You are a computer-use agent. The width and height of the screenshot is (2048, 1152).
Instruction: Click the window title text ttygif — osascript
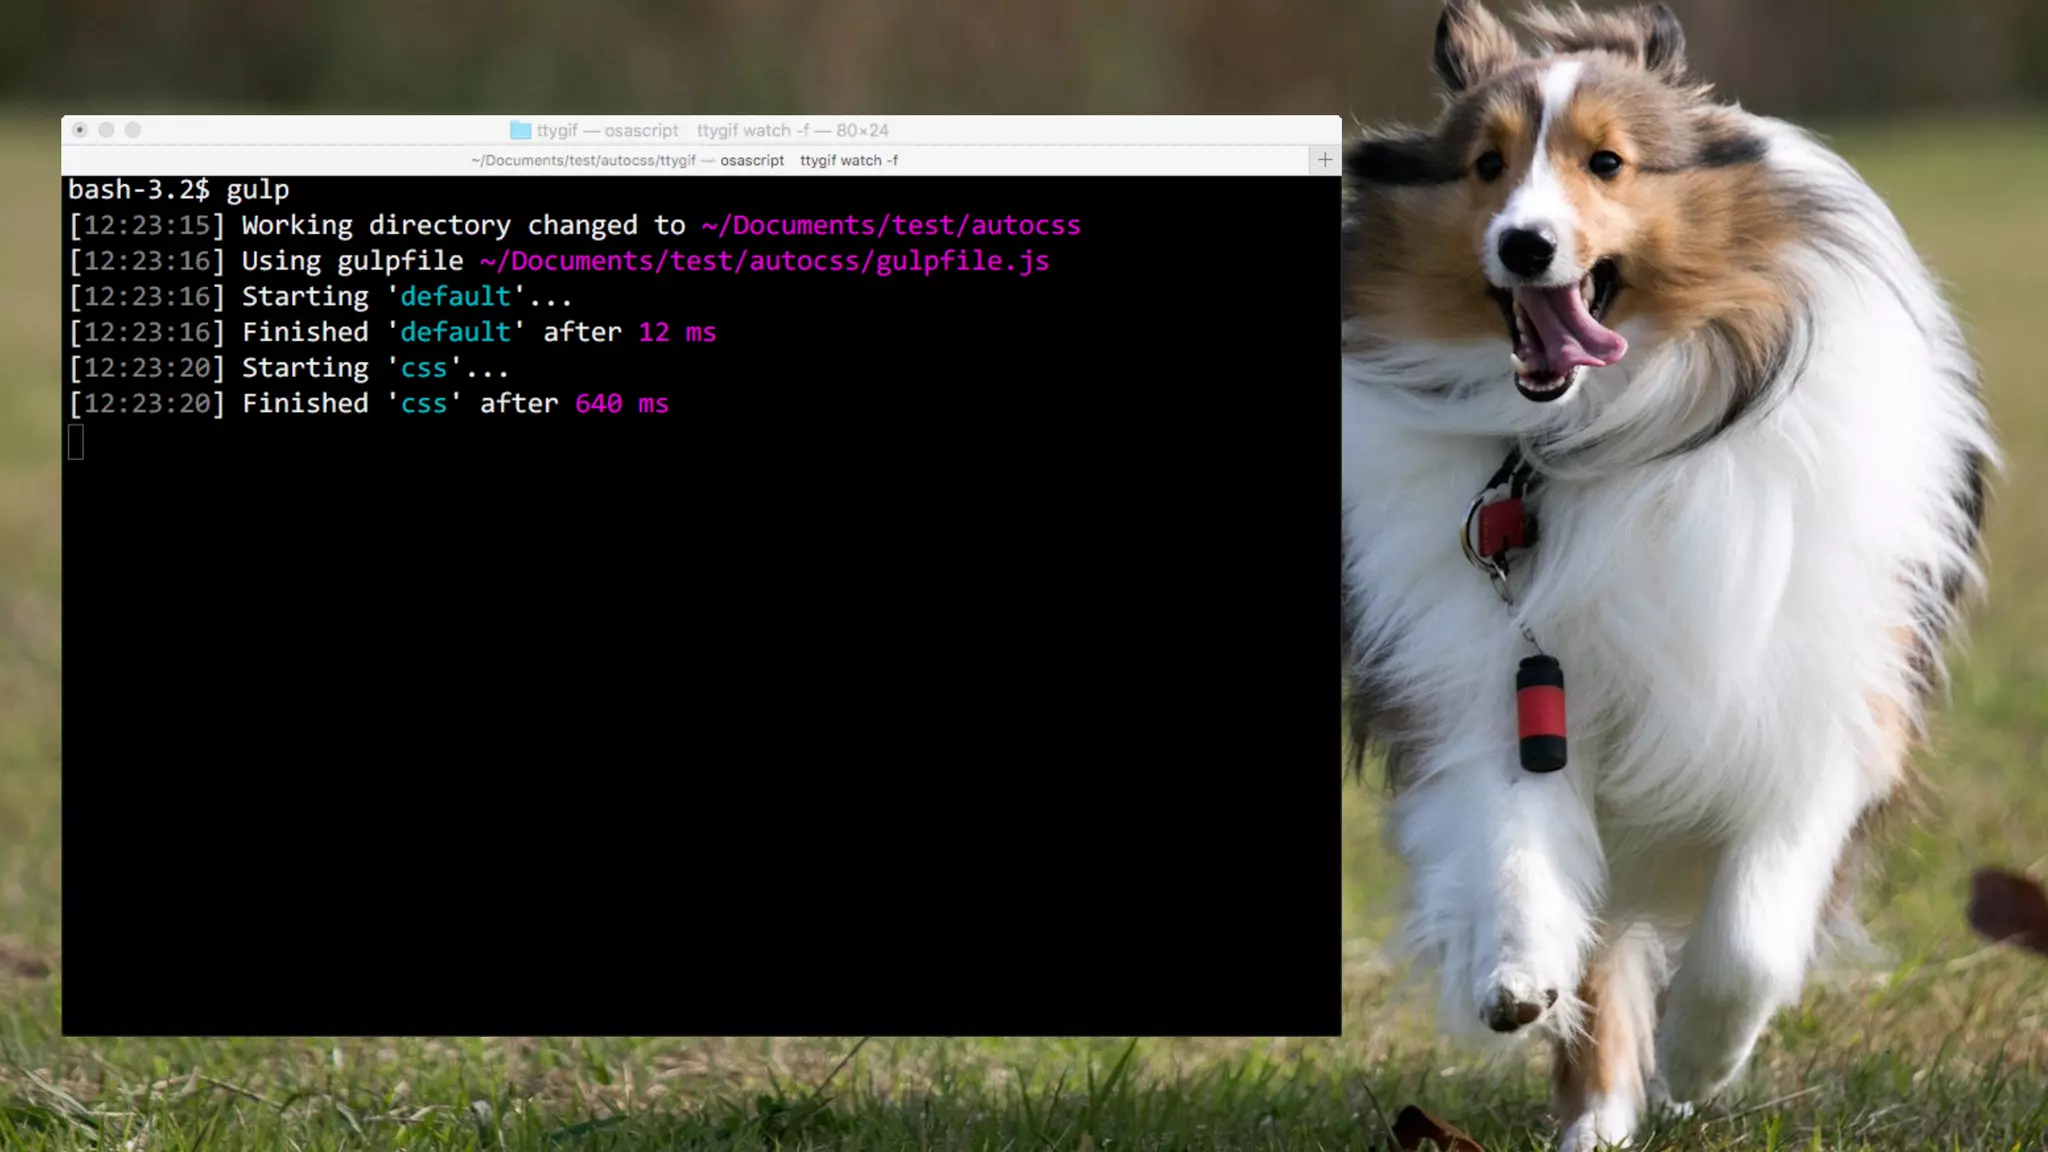(x=607, y=130)
